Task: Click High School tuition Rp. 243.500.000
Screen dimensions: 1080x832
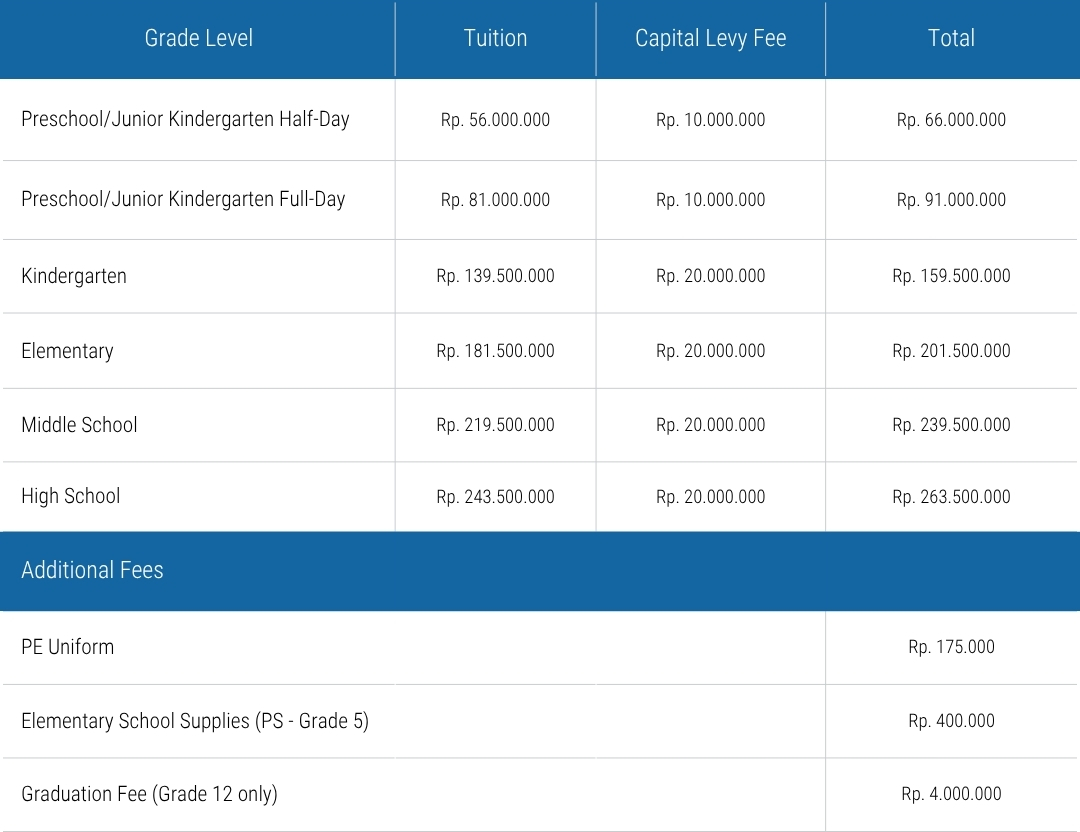Action: click(495, 497)
